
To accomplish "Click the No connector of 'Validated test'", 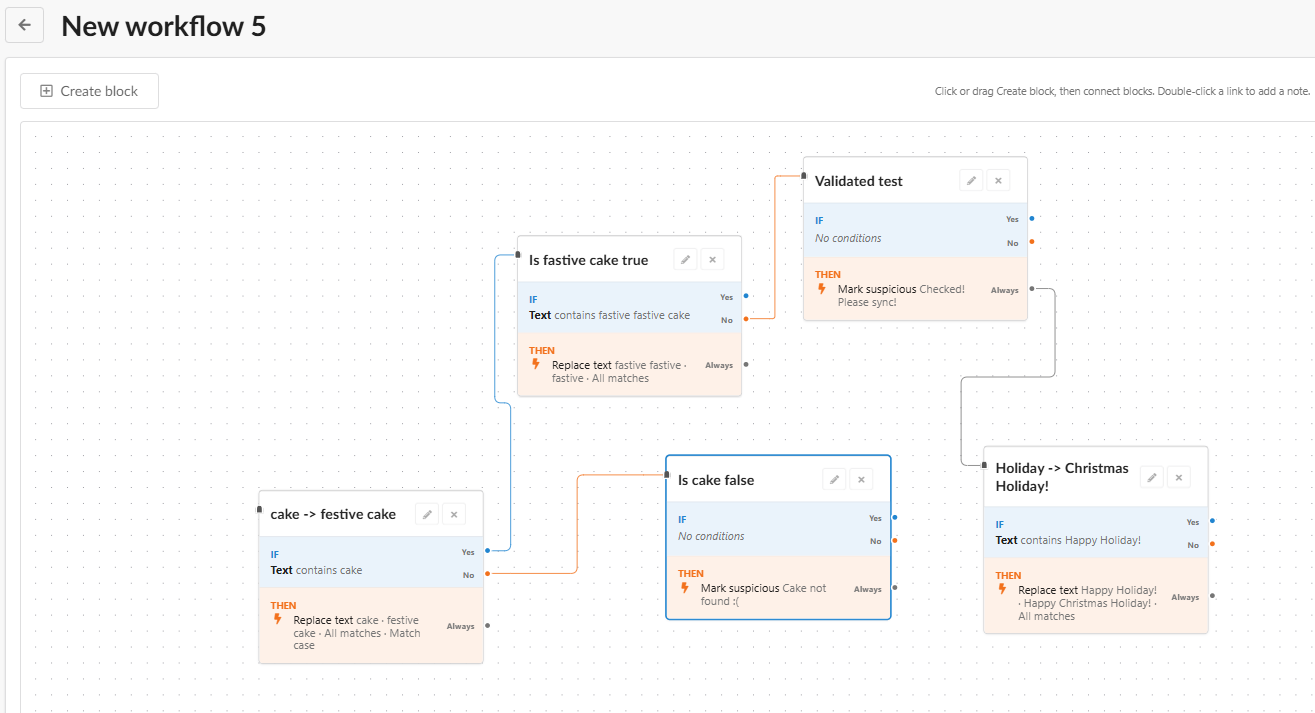I will [x=1031, y=241].
